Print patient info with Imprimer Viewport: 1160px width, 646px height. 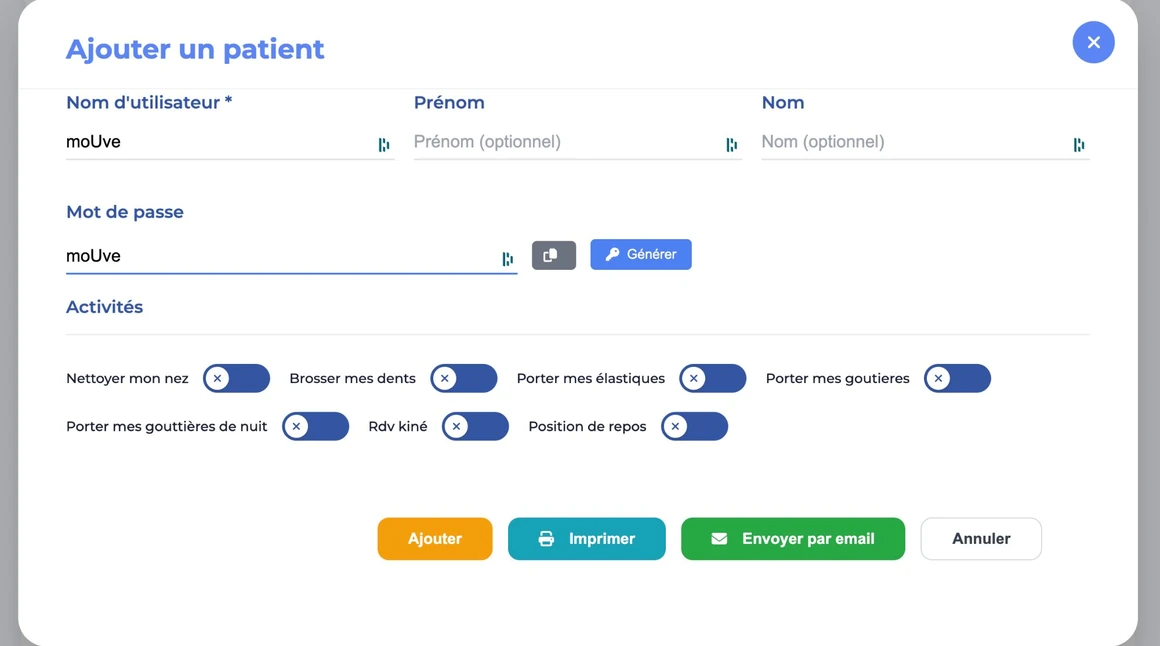click(x=586, y=539)
